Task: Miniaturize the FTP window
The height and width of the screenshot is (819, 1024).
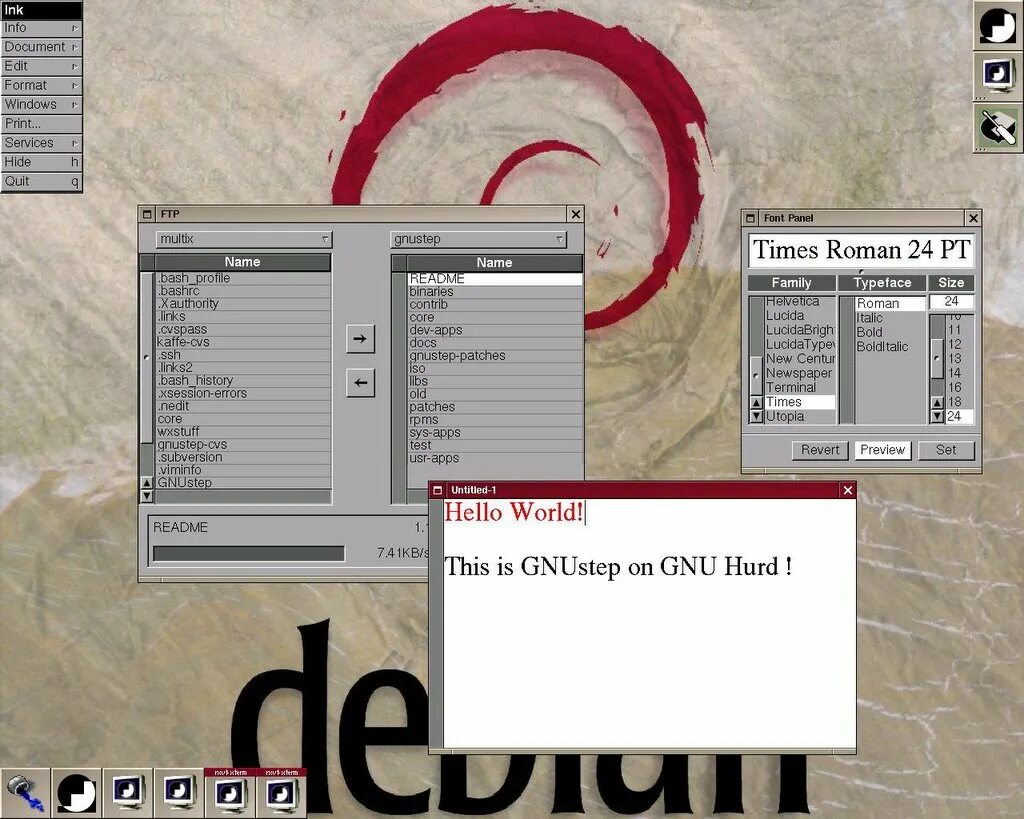Action: (x=147, y=214)
